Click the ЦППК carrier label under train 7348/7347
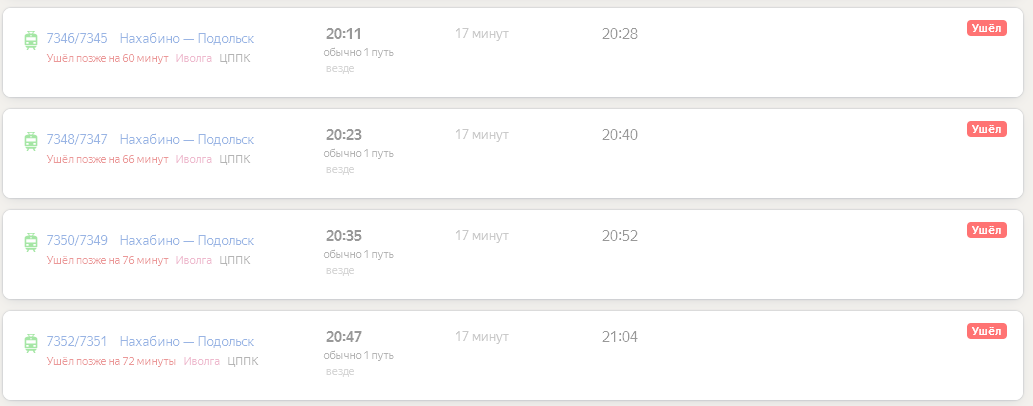Screen dimensions: 1033x406 [x=235, y=159]
